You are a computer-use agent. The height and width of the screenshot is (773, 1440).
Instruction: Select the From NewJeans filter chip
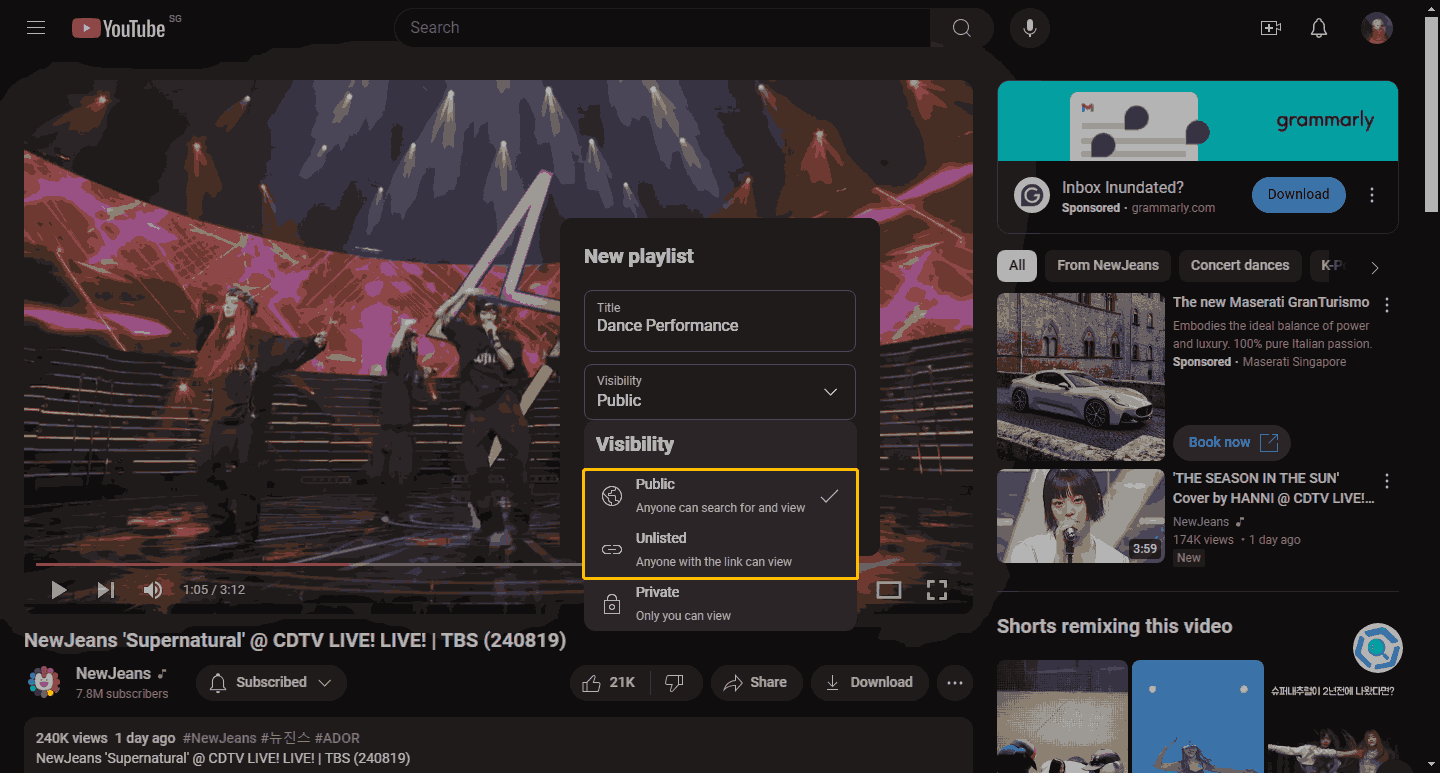pos(1108,266)
